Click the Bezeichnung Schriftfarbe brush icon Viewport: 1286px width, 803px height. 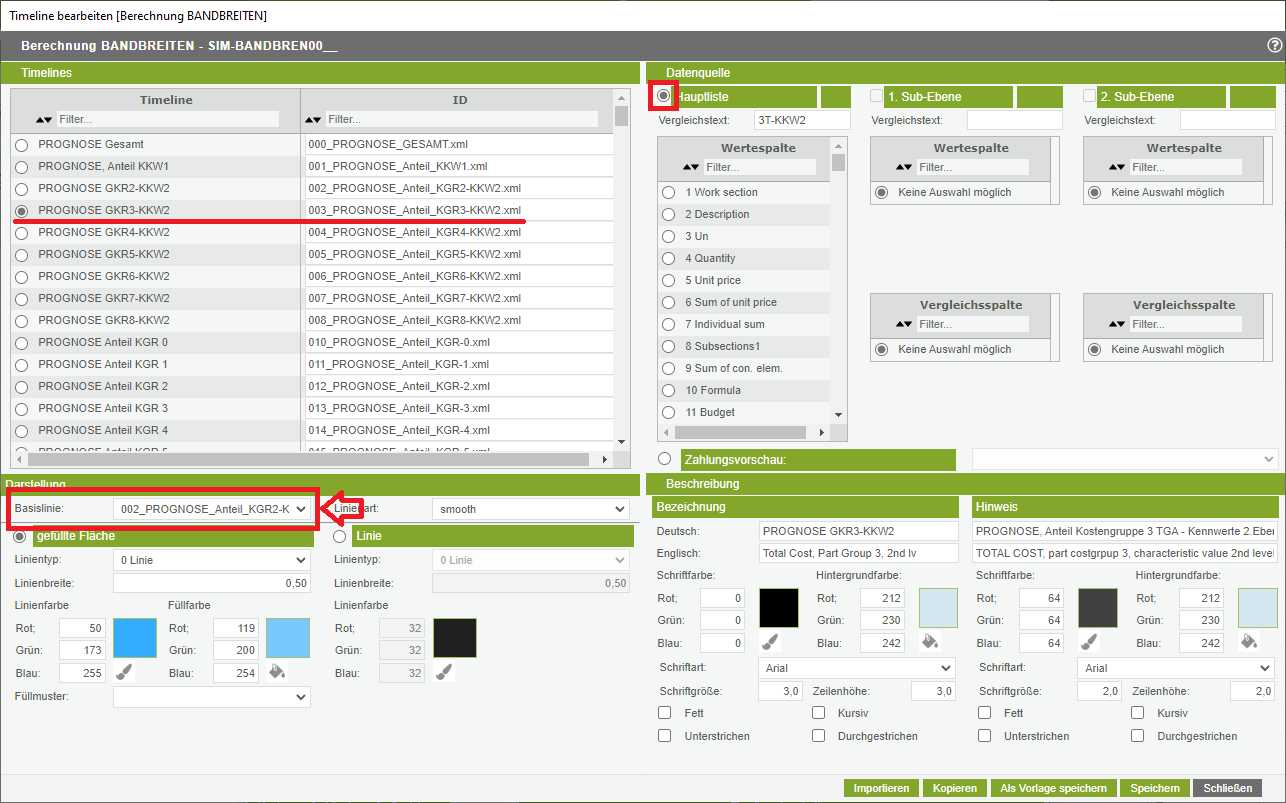click(x=770, y=642)
